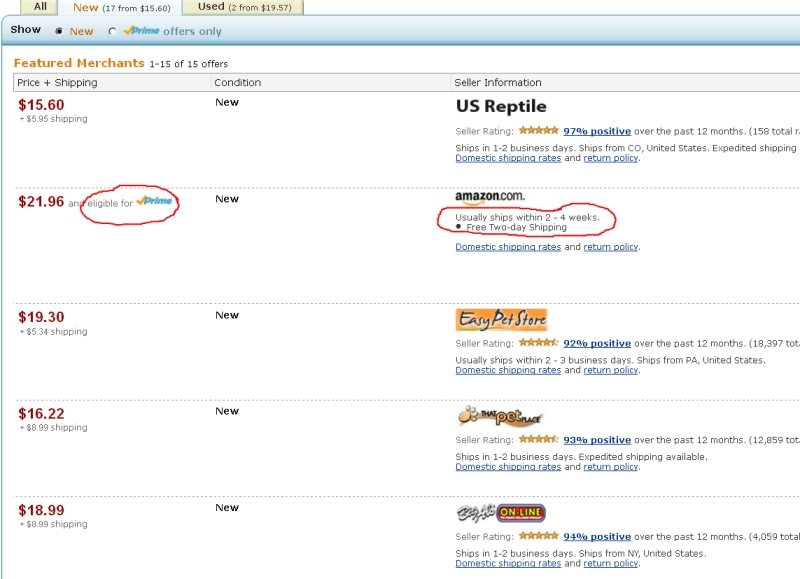Click the US Reptile seller name
The width and height of the screenshot is (800, 579).
501,106
